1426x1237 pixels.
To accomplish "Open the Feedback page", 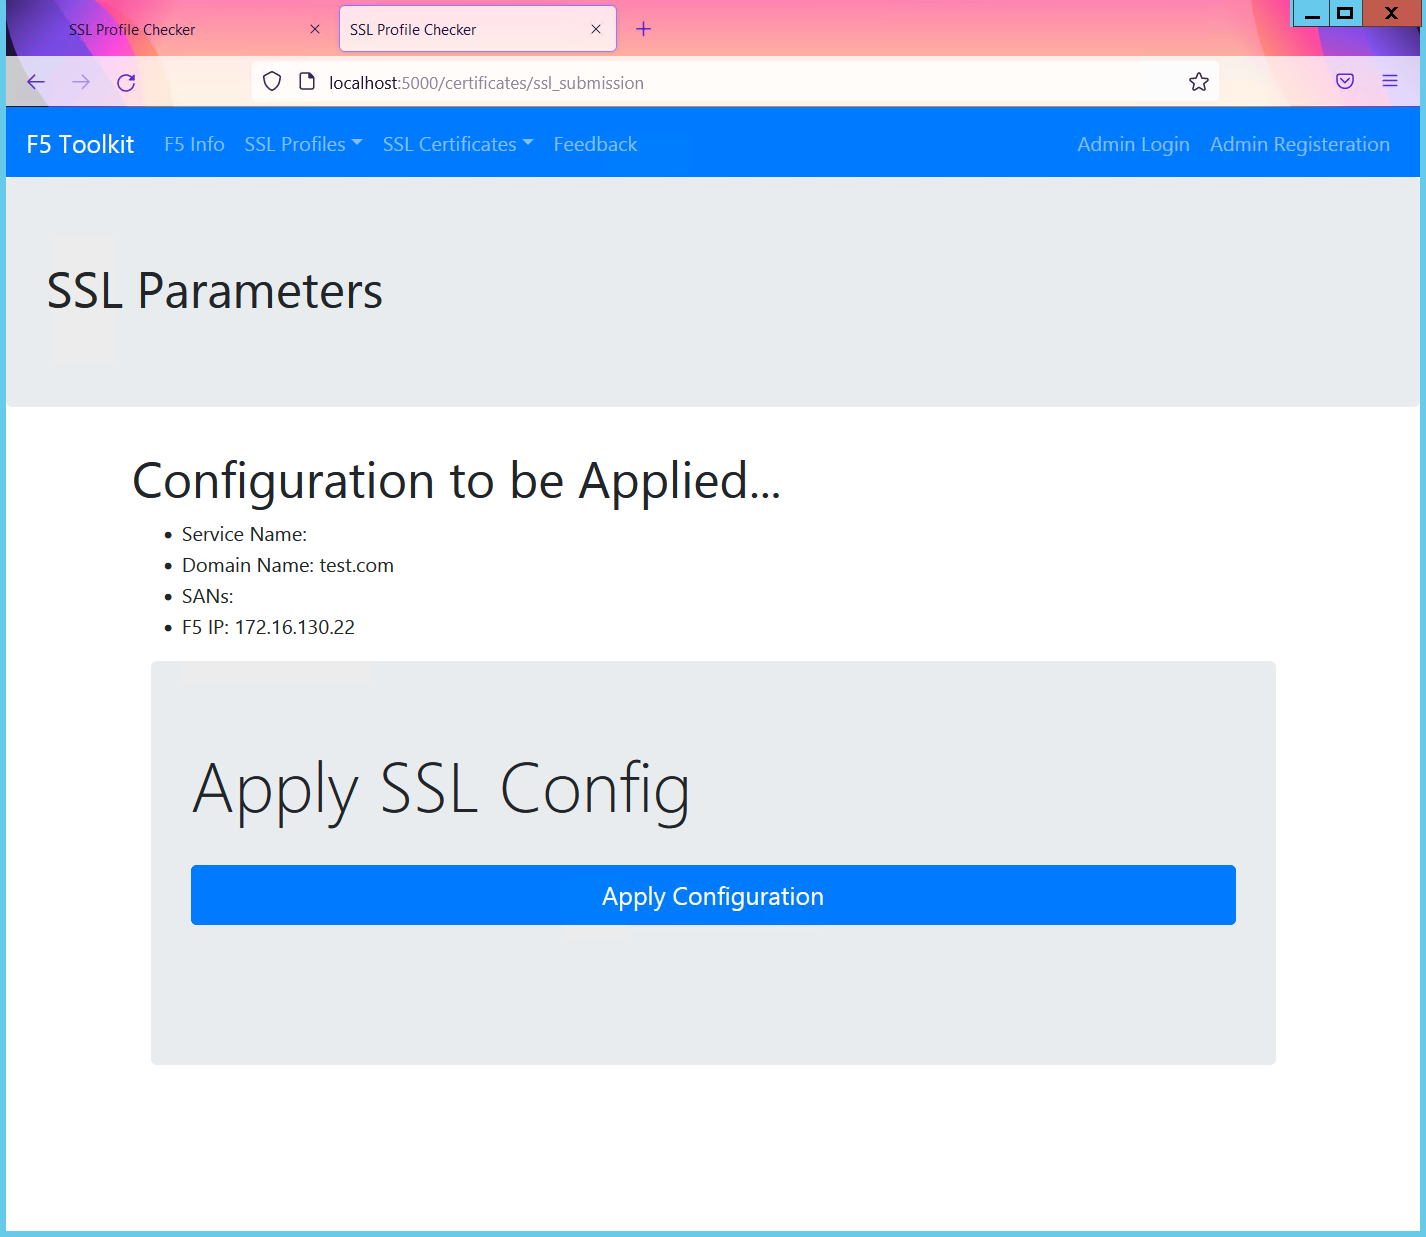I will 595,144.
